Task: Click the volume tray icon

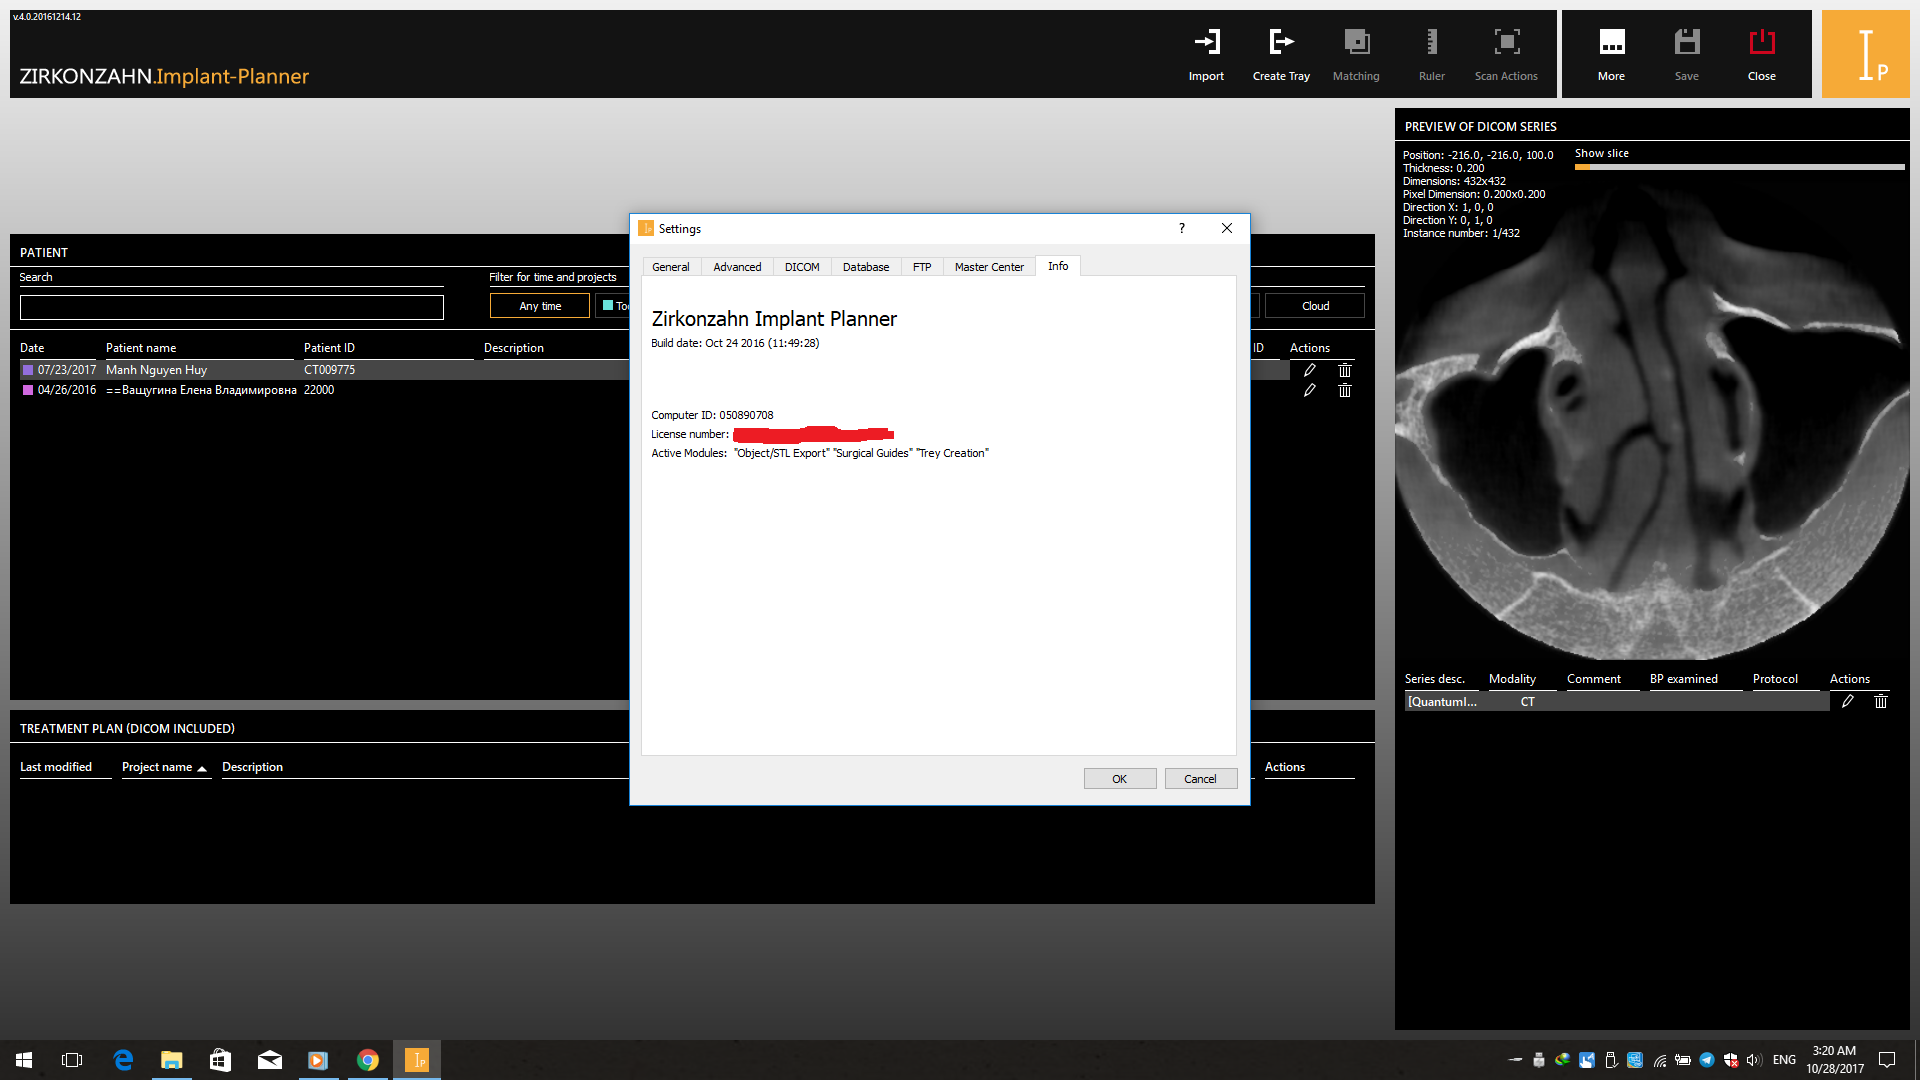Action: 1754,1060
